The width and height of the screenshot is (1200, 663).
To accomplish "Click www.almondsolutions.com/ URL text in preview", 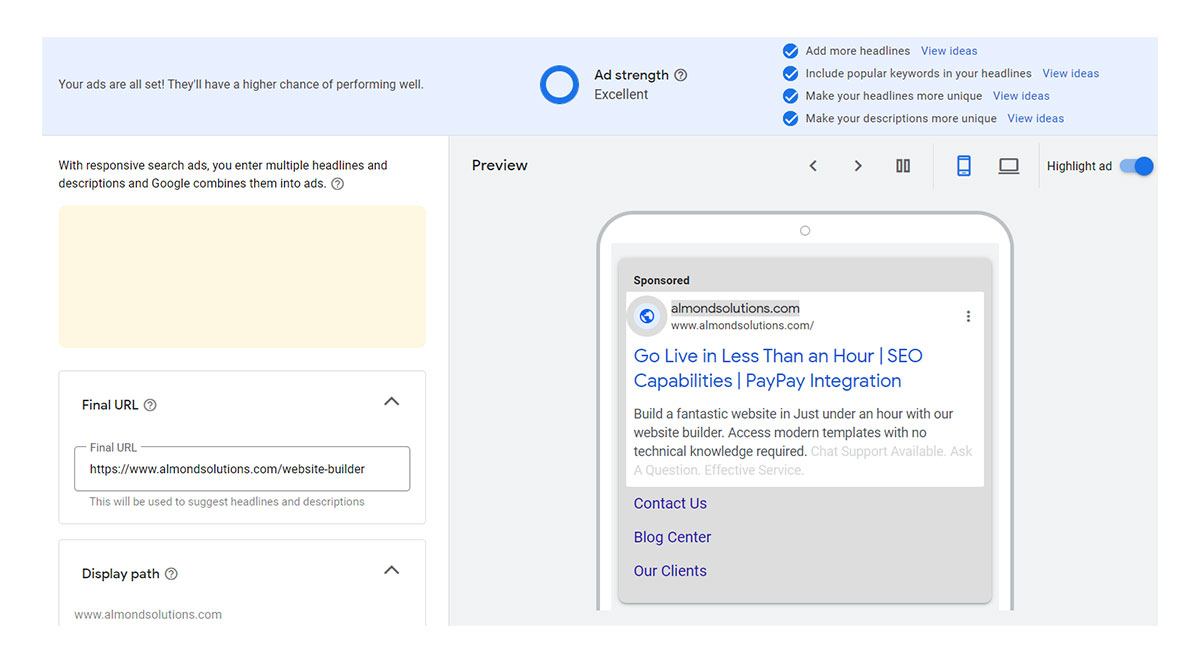I will point(742,326).
